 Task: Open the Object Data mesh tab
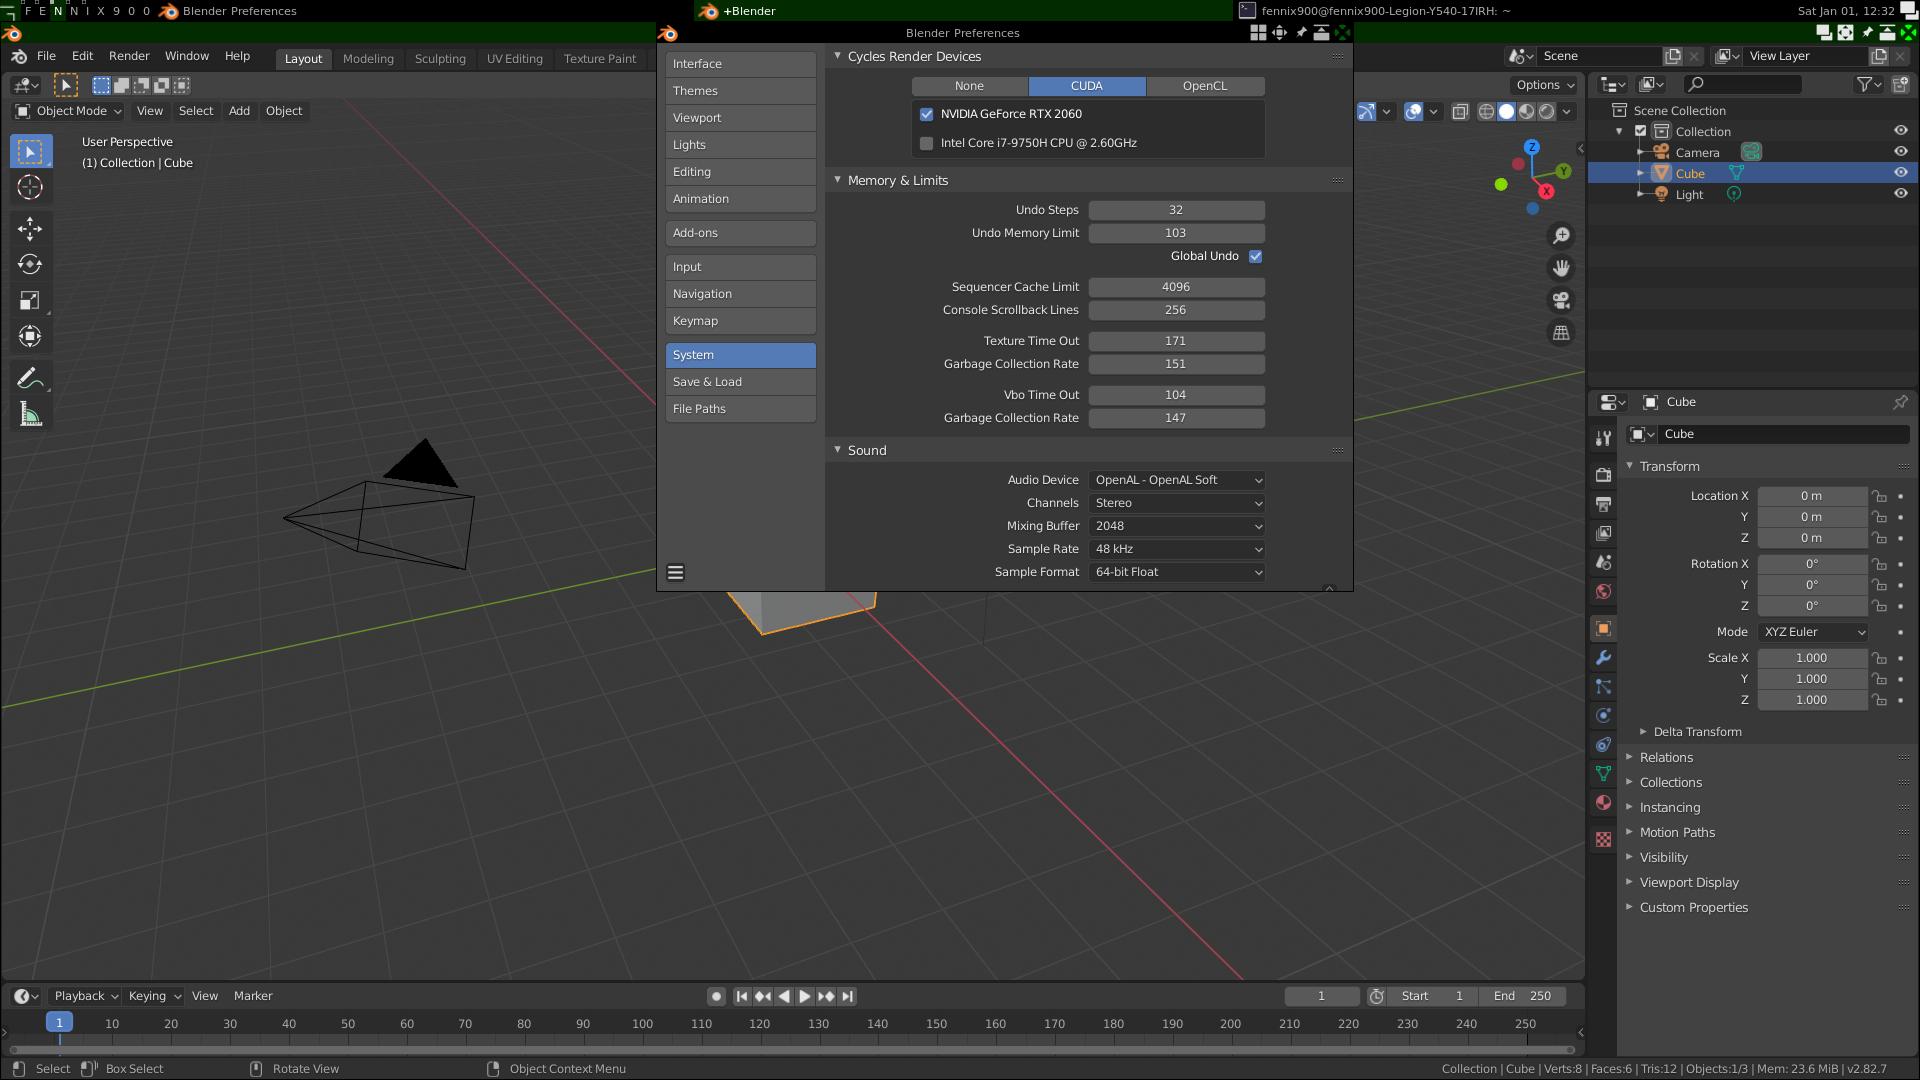pyautogui.click(x=1603, y=774)
